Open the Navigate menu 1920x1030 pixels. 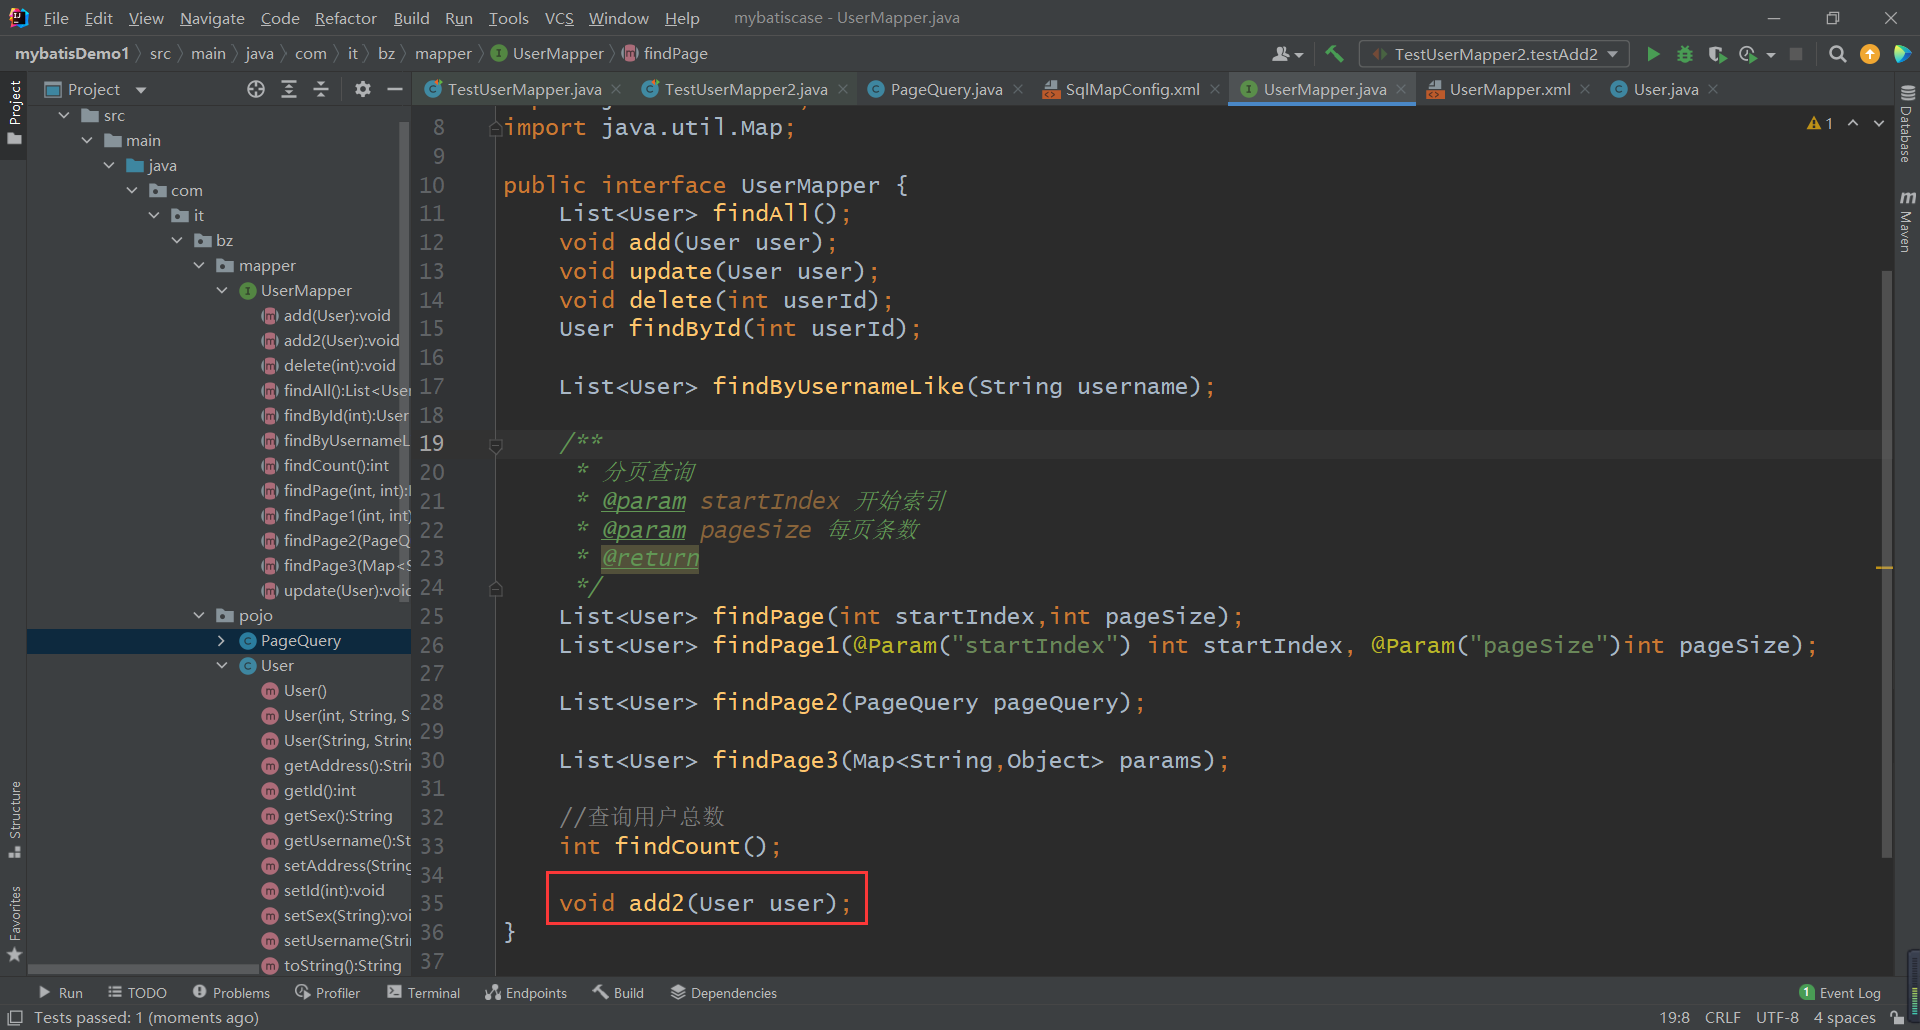212,18
